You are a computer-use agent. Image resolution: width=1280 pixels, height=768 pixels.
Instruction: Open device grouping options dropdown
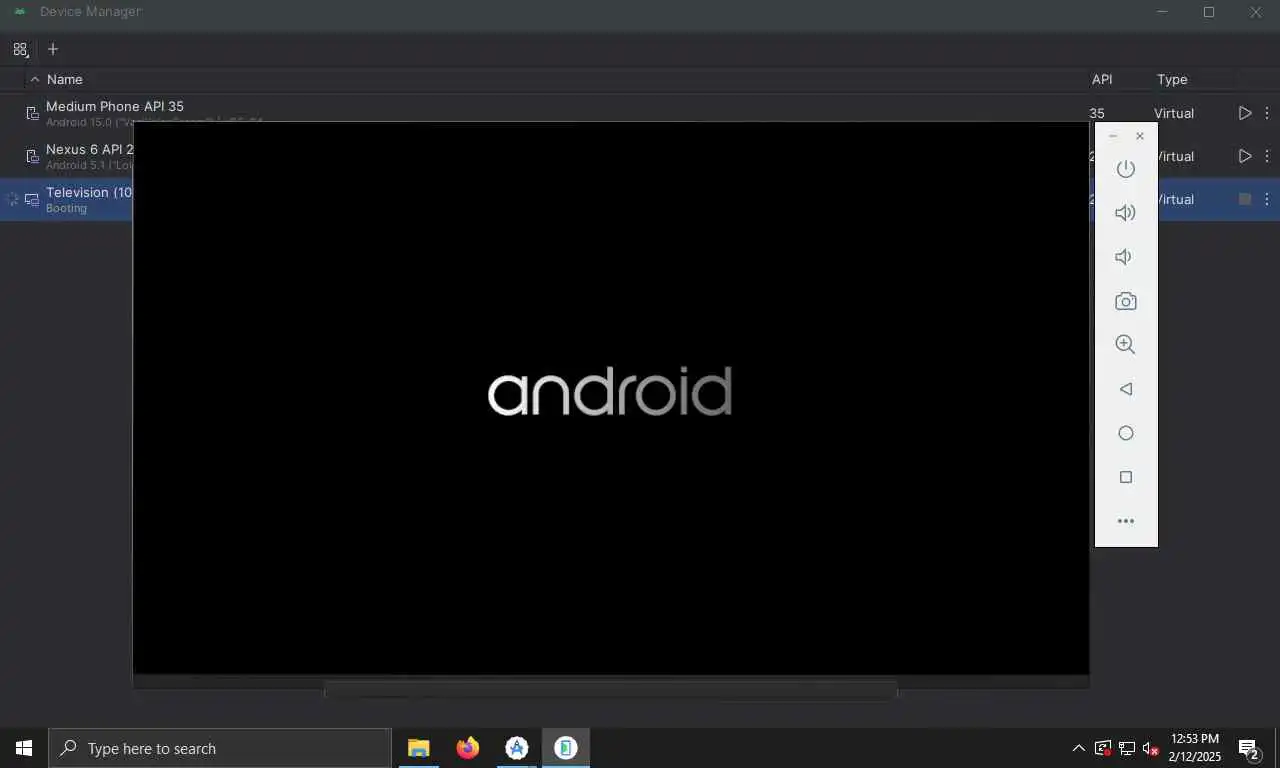(x=21, y=49)
